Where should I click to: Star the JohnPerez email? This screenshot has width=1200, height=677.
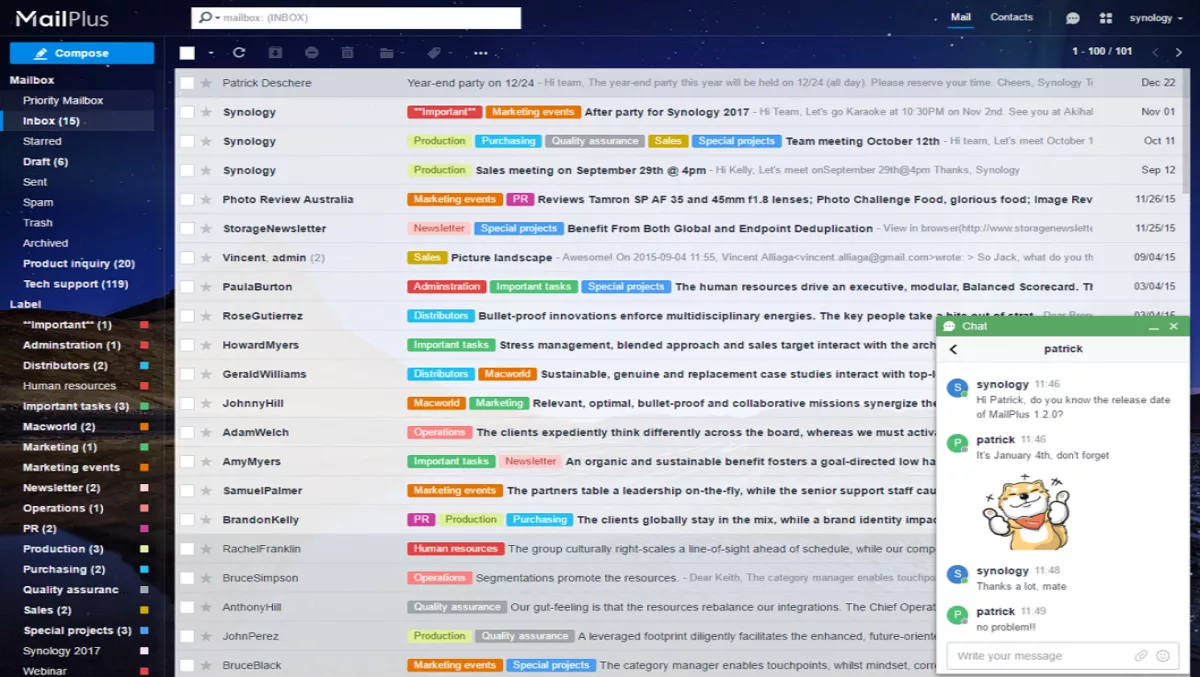point(206,636)
